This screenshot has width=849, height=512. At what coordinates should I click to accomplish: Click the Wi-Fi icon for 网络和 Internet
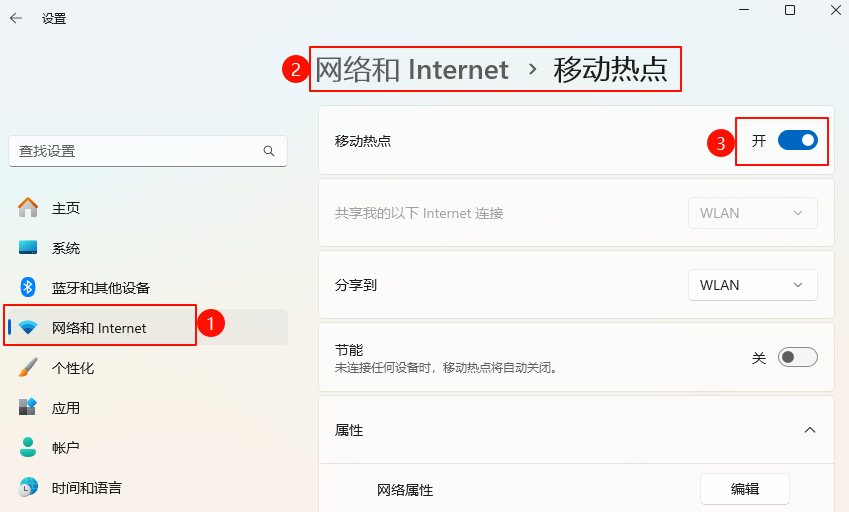click(x=28, y=328)
